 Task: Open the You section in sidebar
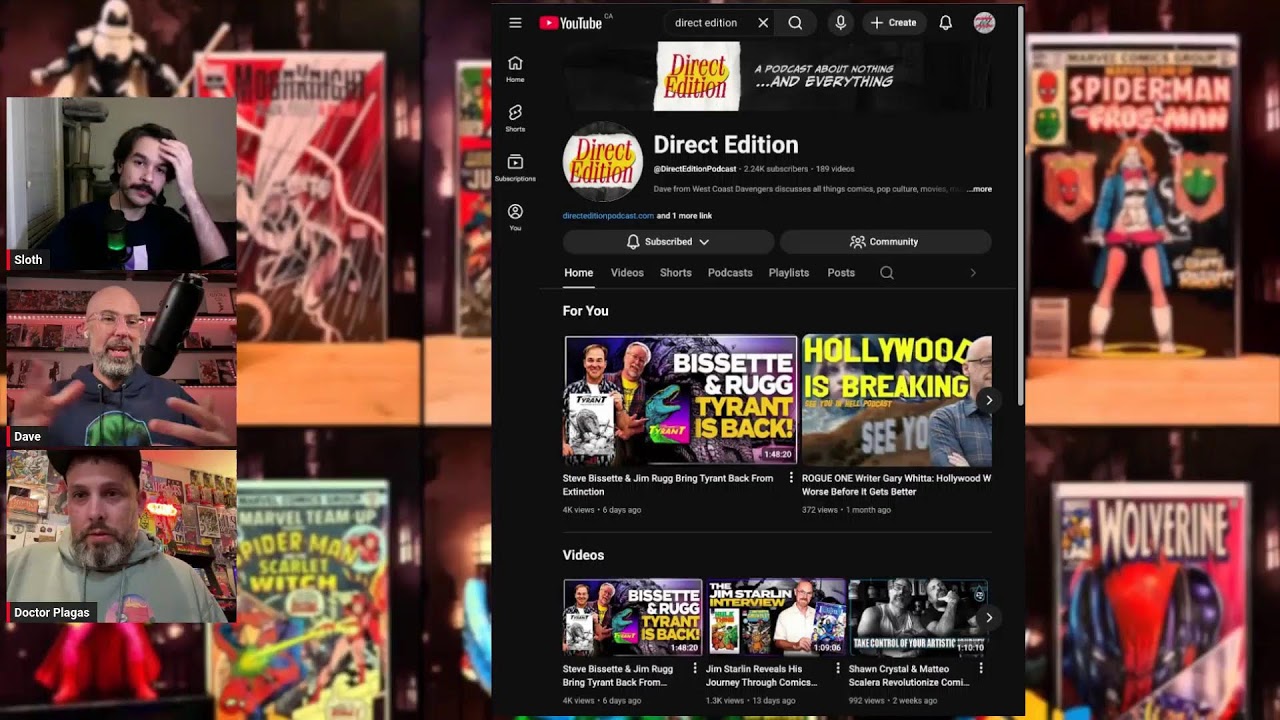(515, 217)
